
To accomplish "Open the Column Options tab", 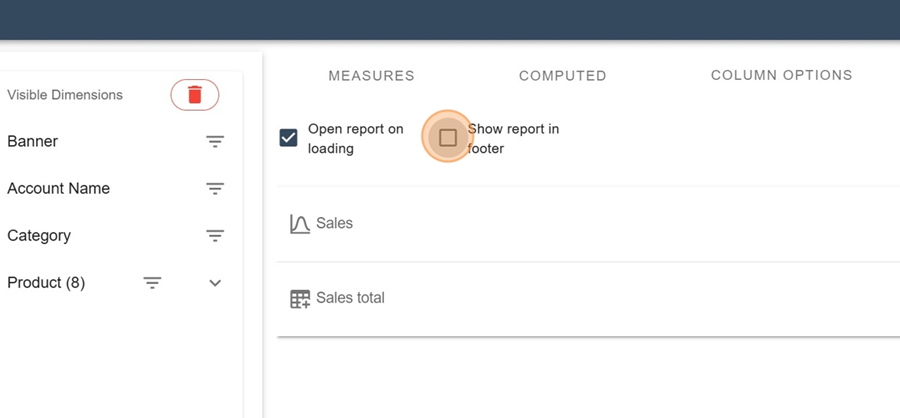I will 781,75.
